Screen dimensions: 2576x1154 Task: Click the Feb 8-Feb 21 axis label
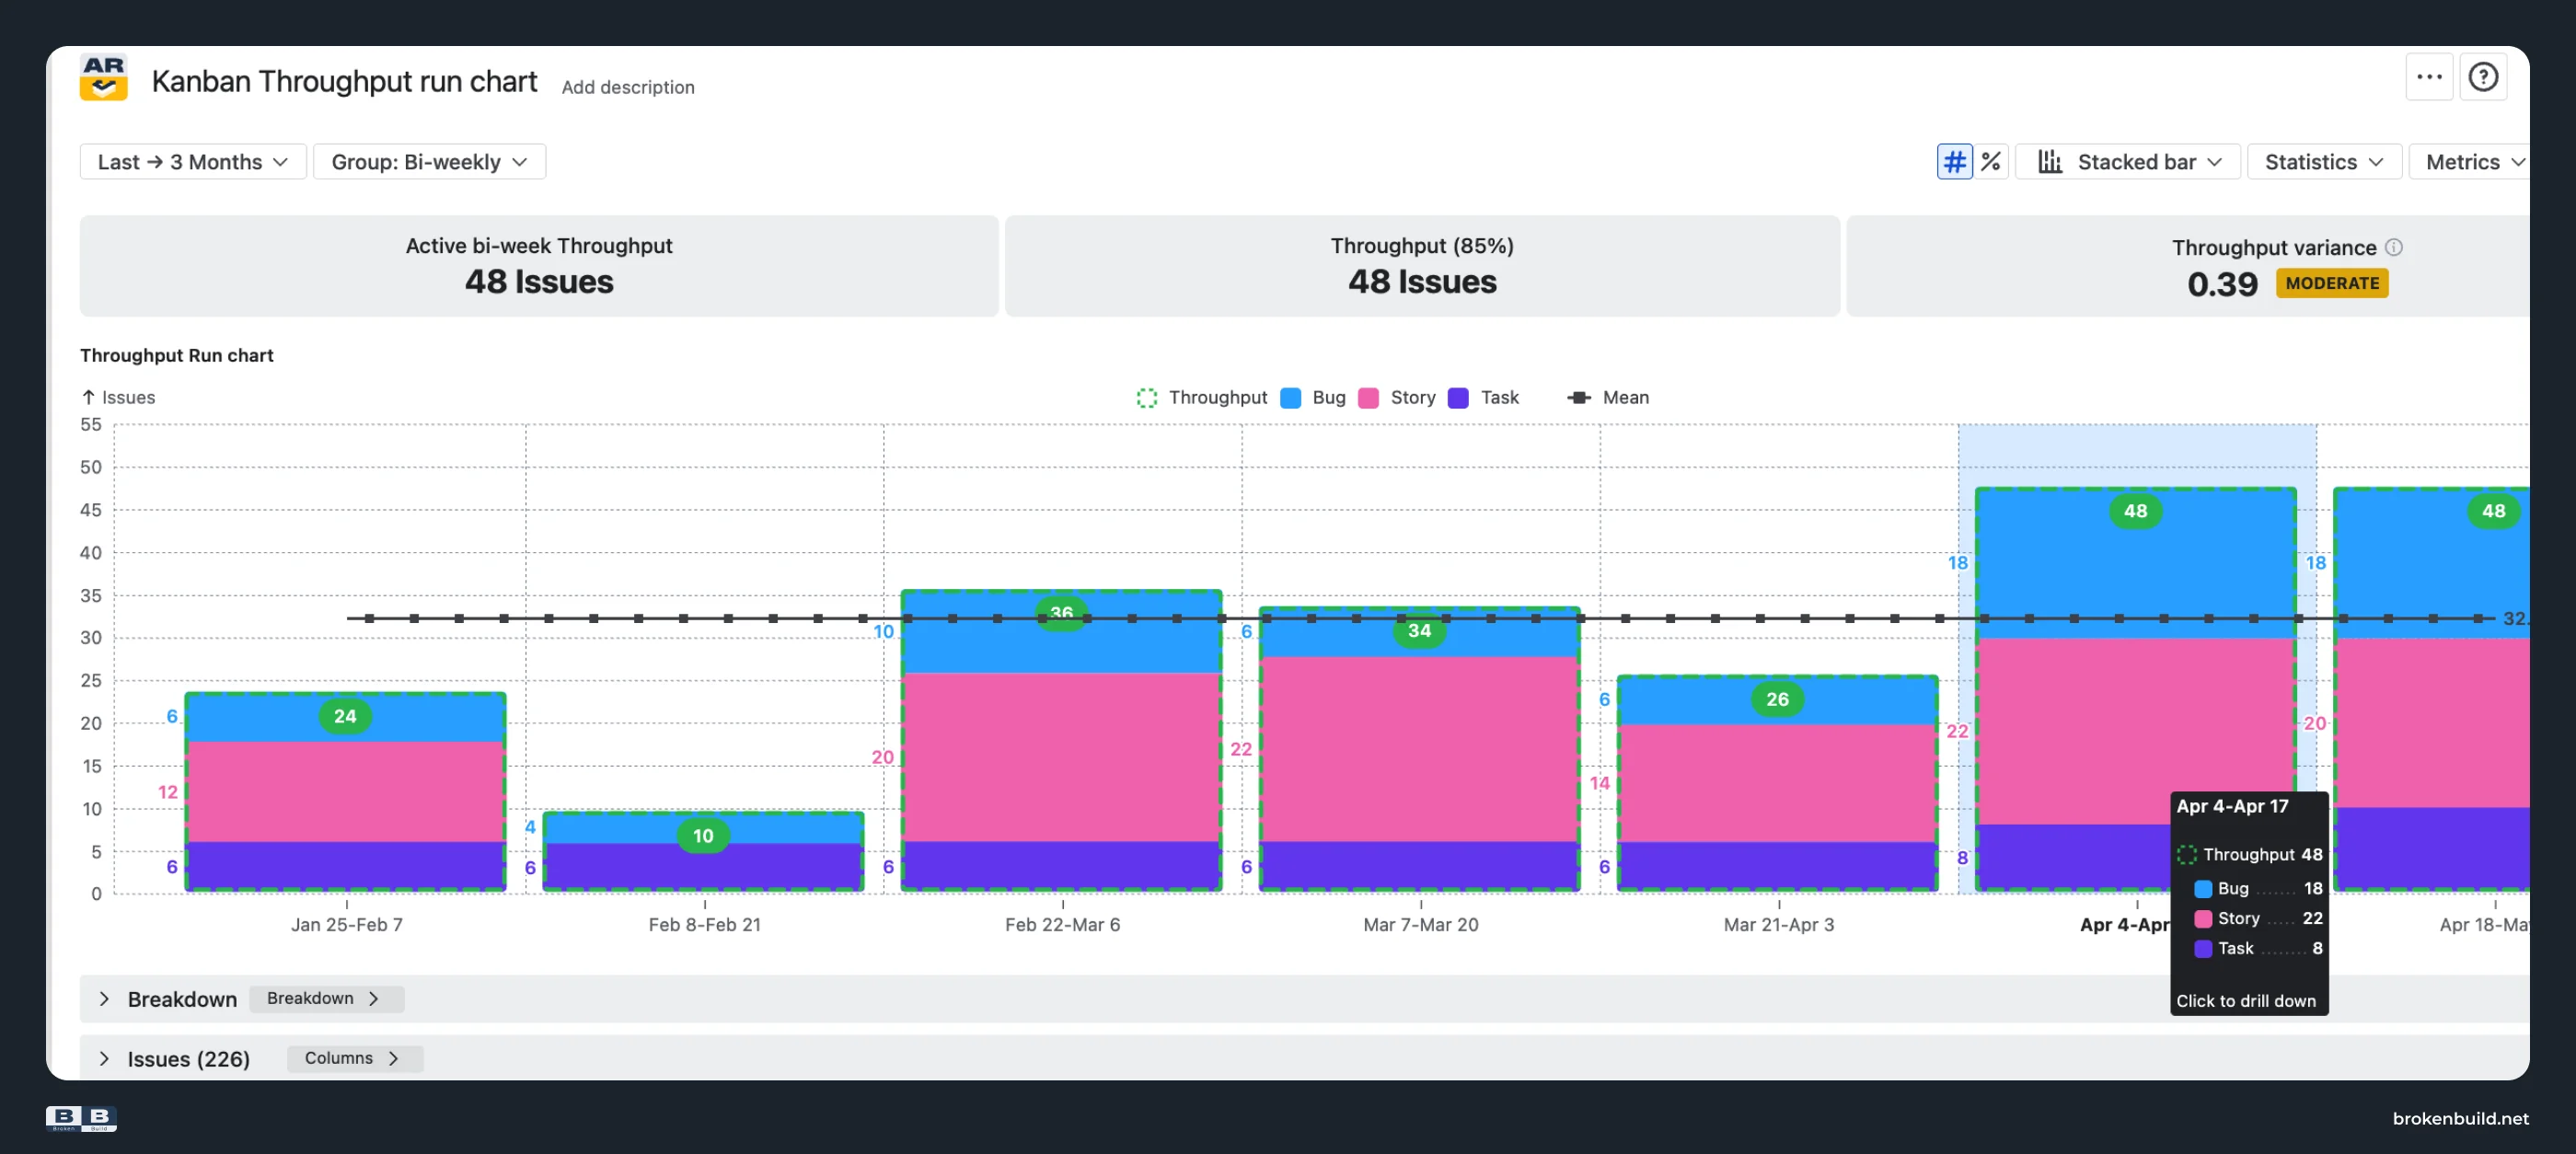[704, 925]
